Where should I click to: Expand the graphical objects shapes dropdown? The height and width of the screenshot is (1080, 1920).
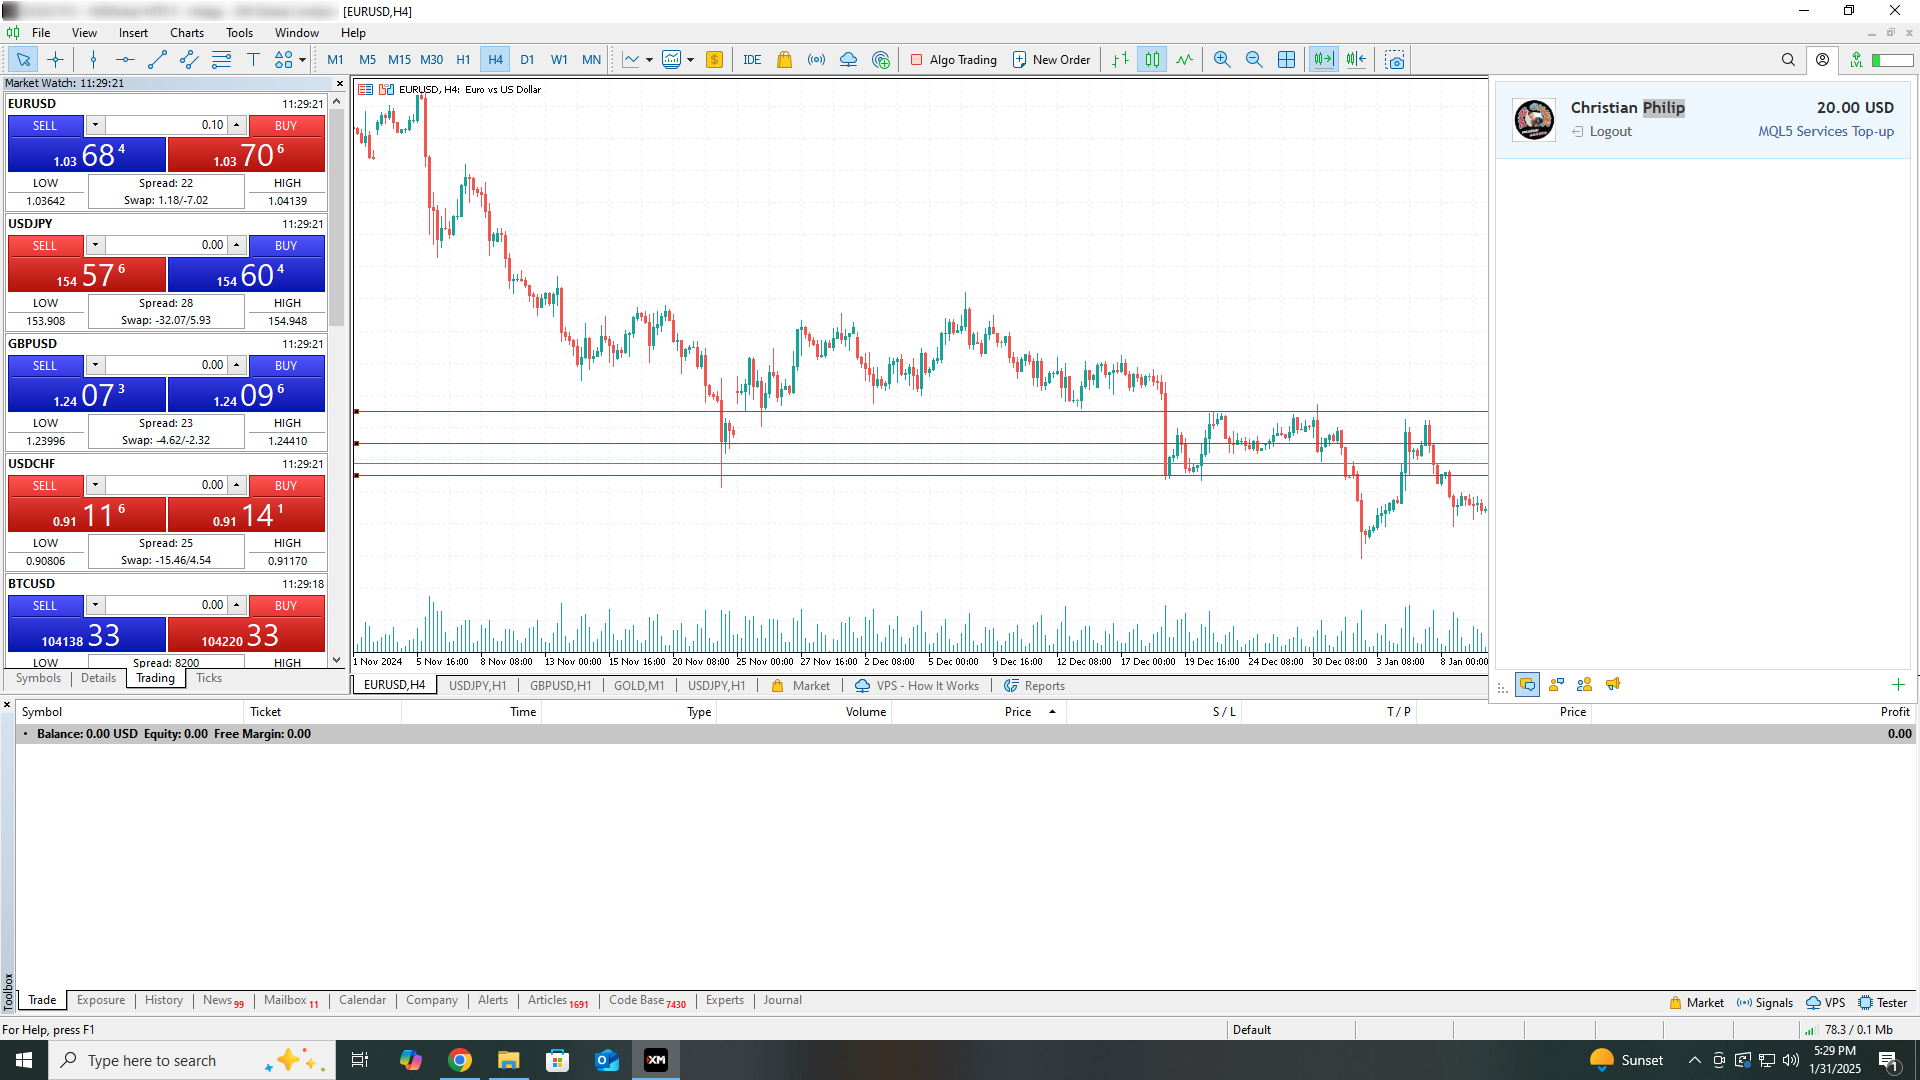302,60
